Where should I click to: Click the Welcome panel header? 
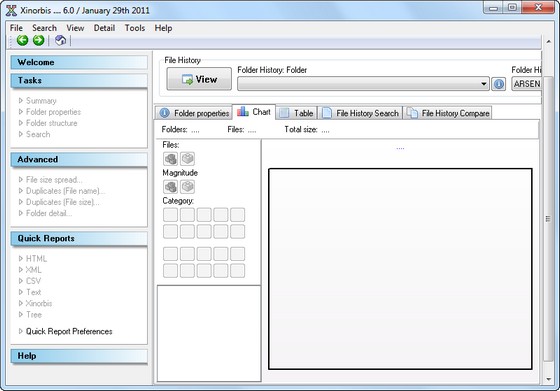coord(79,62)
